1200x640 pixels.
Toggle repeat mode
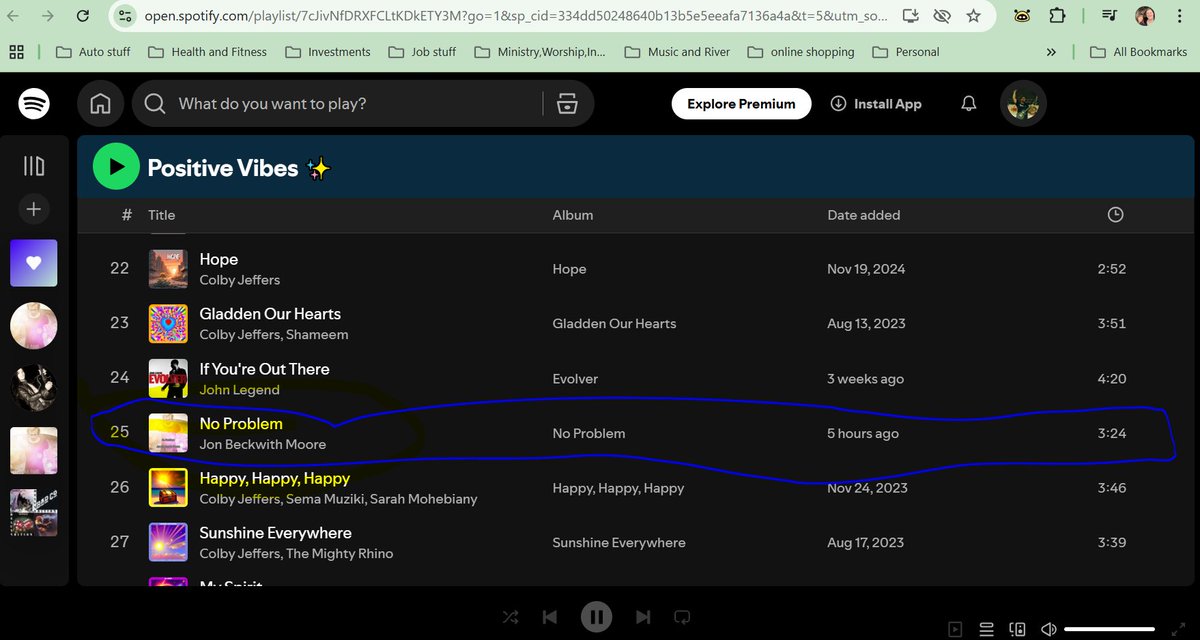682,617
